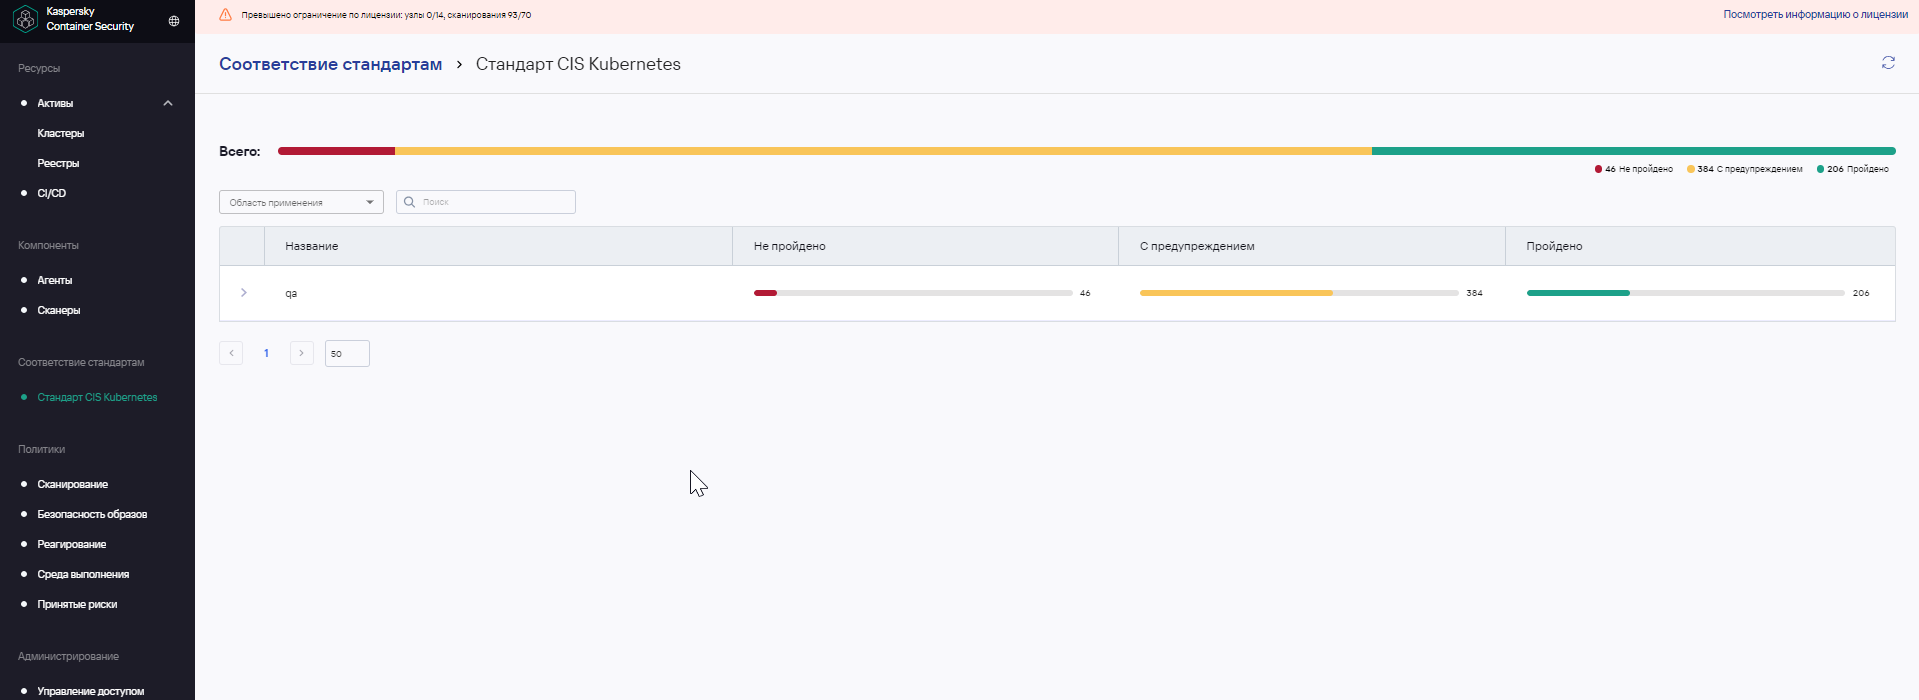1919x700 pixels.
Task: Click Посмотреть информацию о лицензии link
Action: tap(1815, 15)
